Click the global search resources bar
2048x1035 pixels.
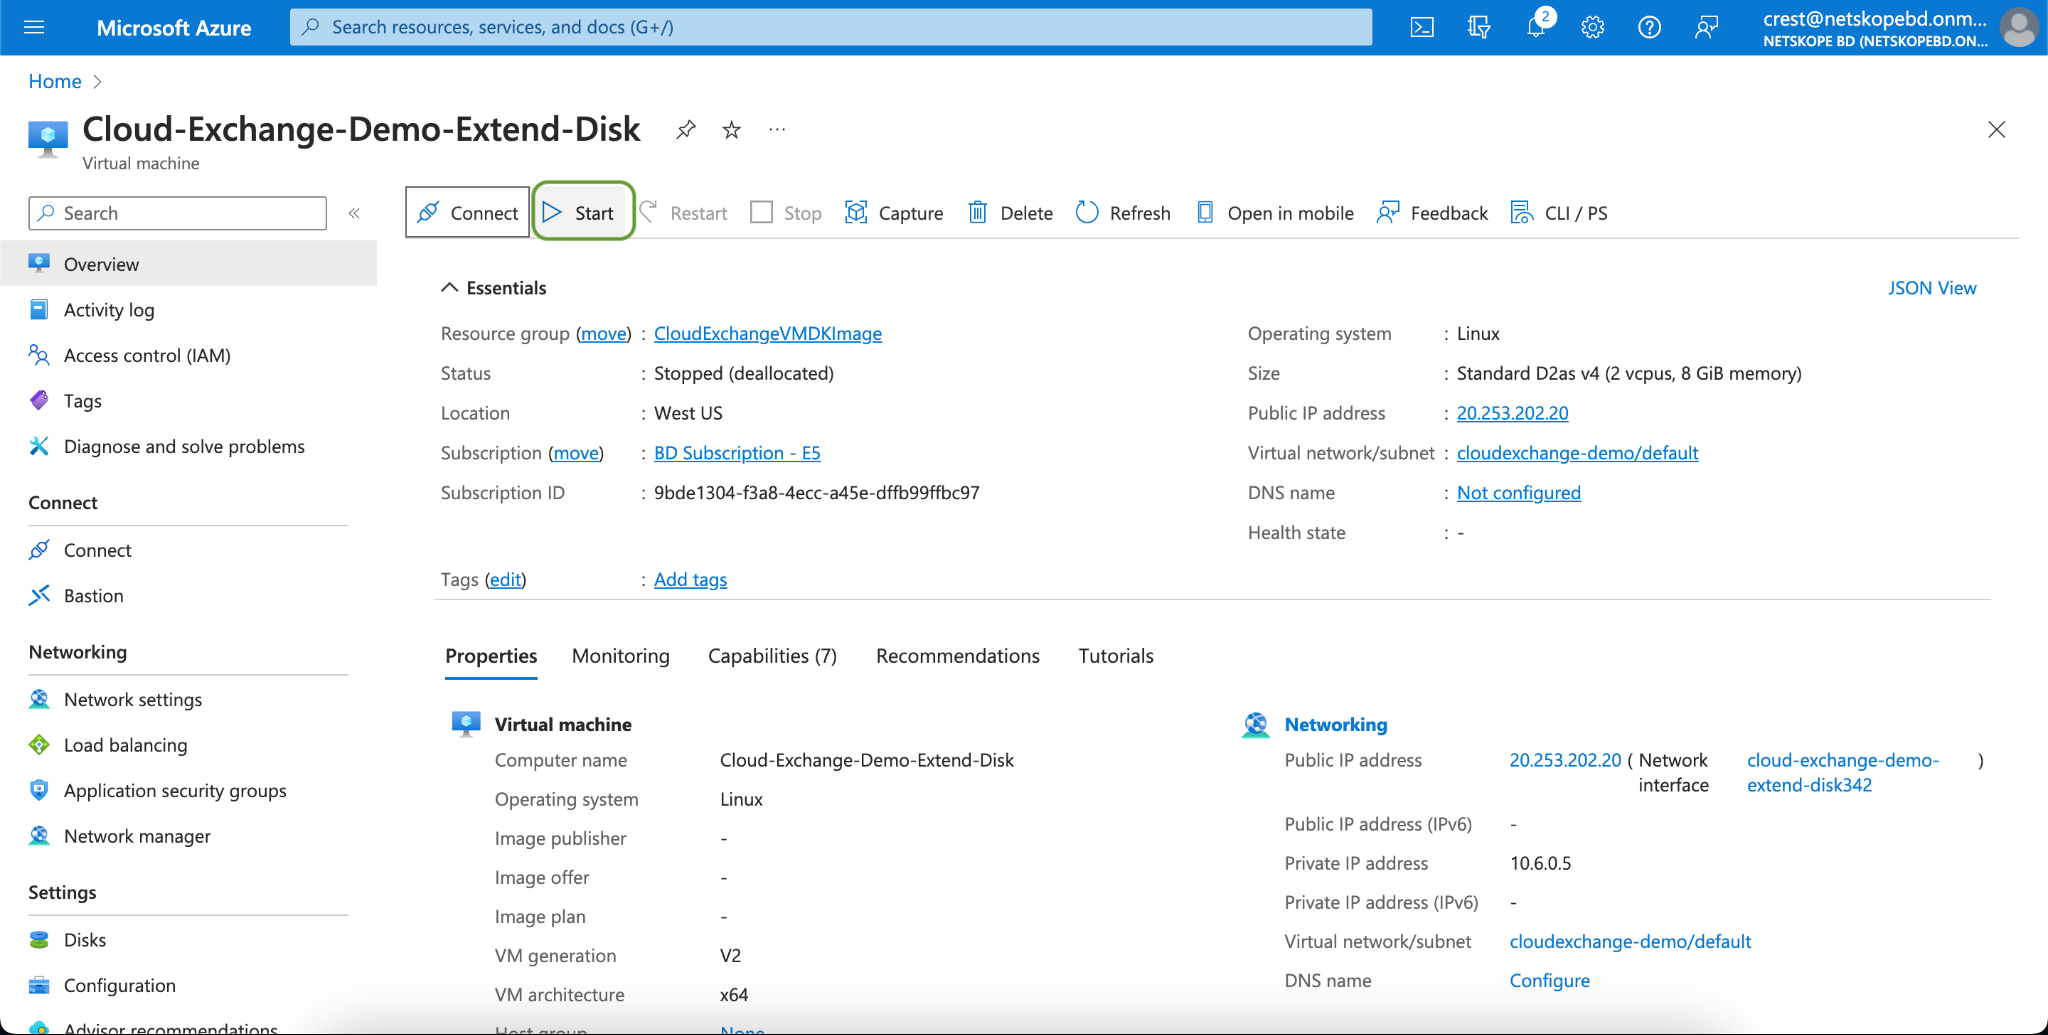(x=831, y=27)
